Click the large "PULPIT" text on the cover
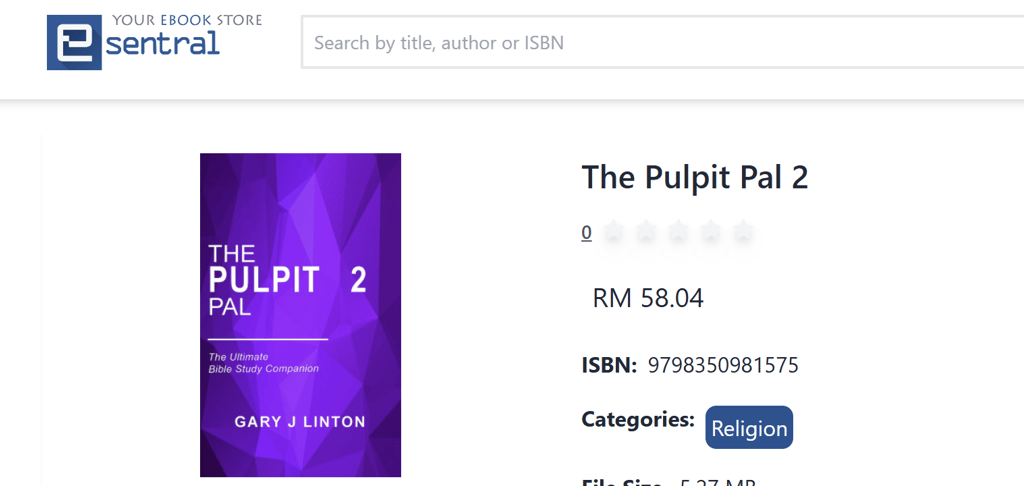The image size is (1024, 486). pos(263,280)
